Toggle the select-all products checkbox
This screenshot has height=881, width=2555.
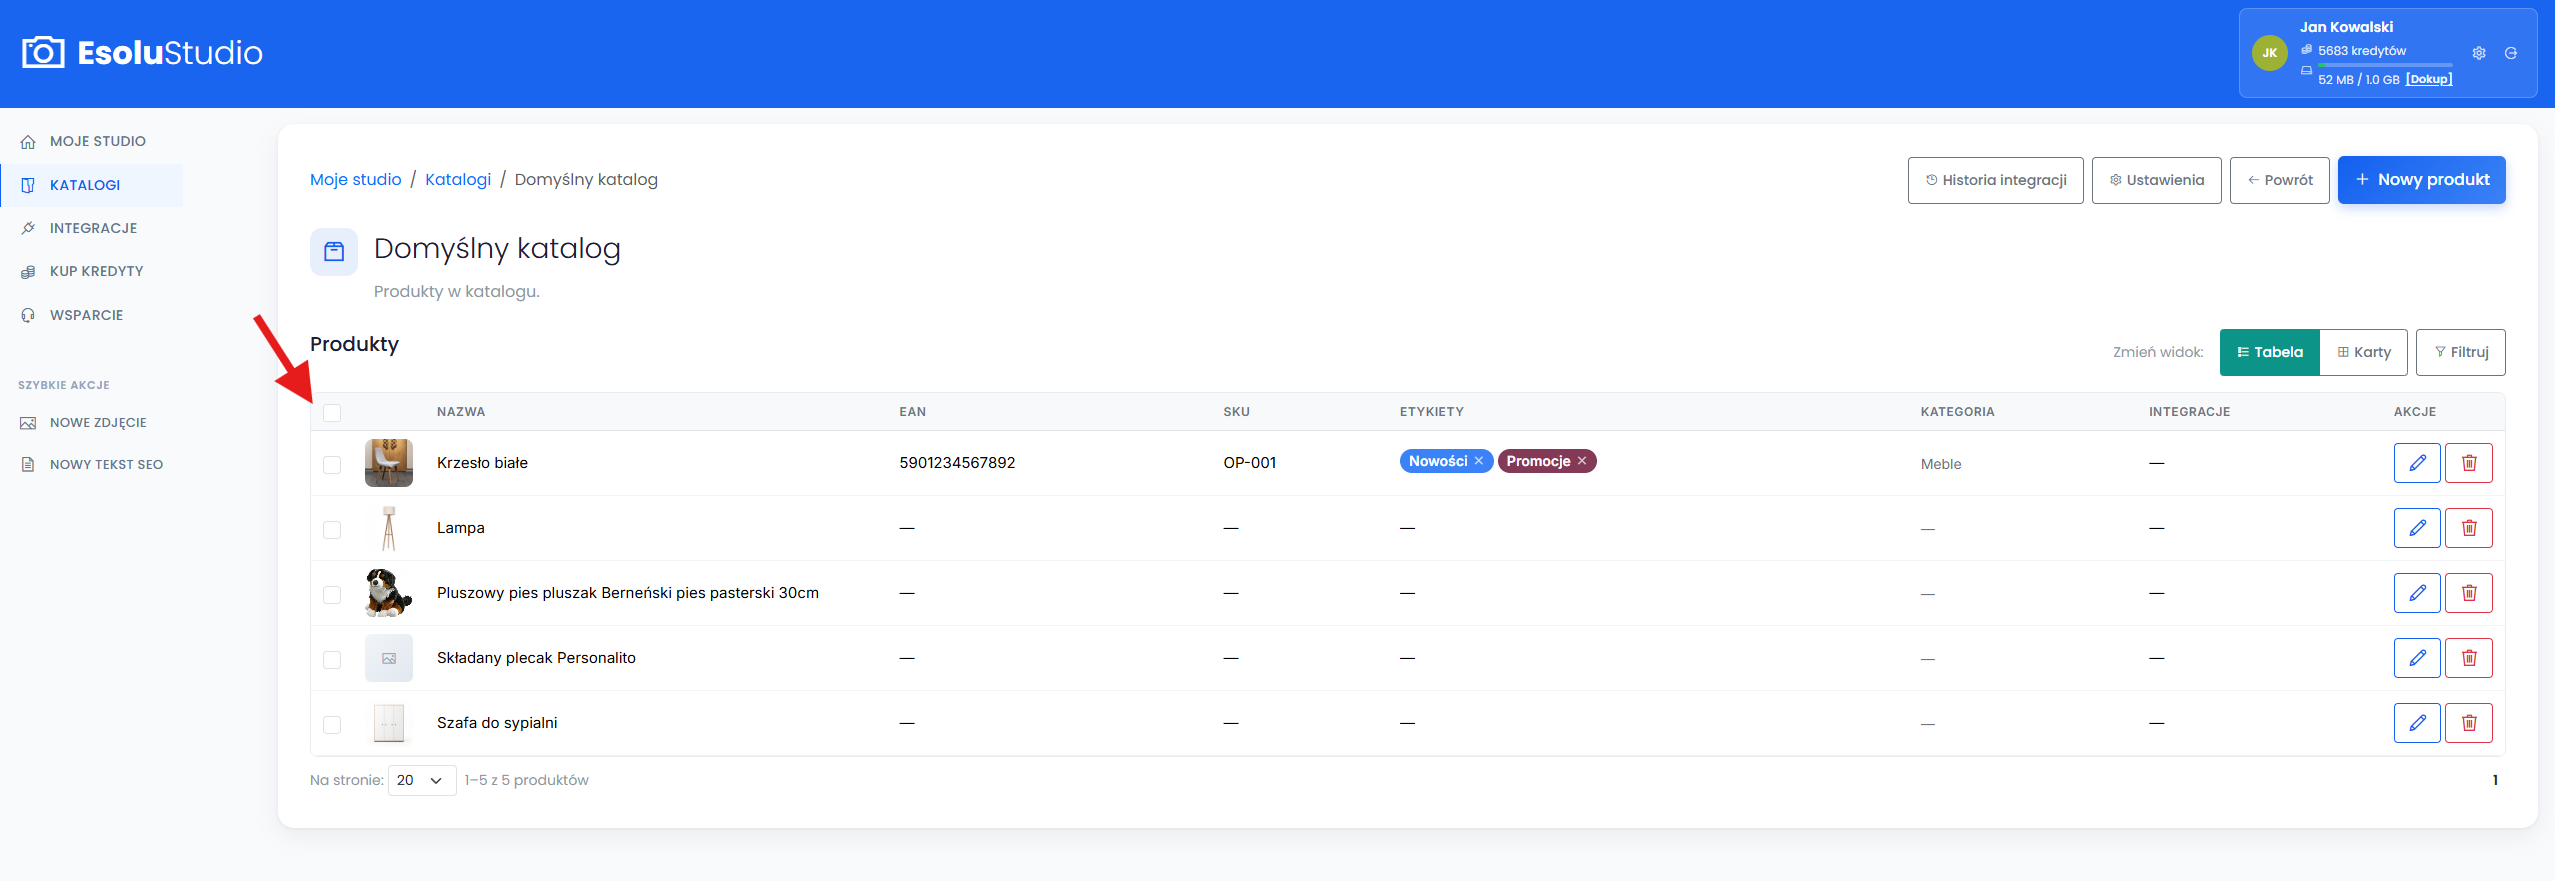pyautogui.click(x=332, y=413)
